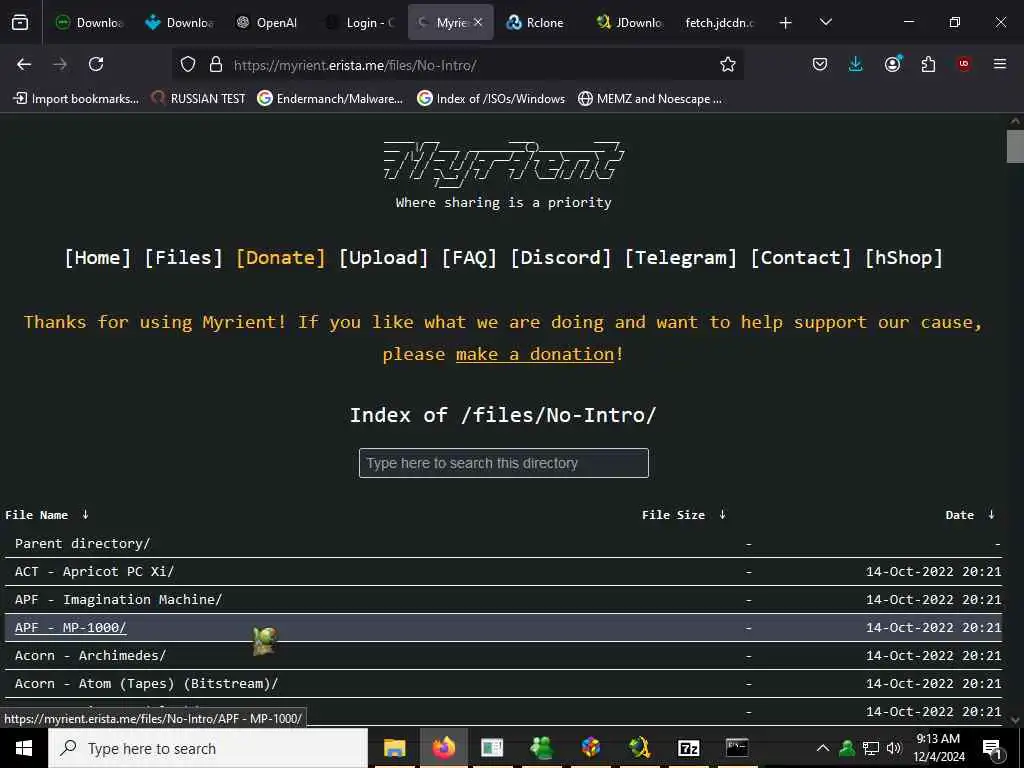Open the [Contact] navigation link
The width and height of the screenshot is (1024, 768).
pos(801,257)
